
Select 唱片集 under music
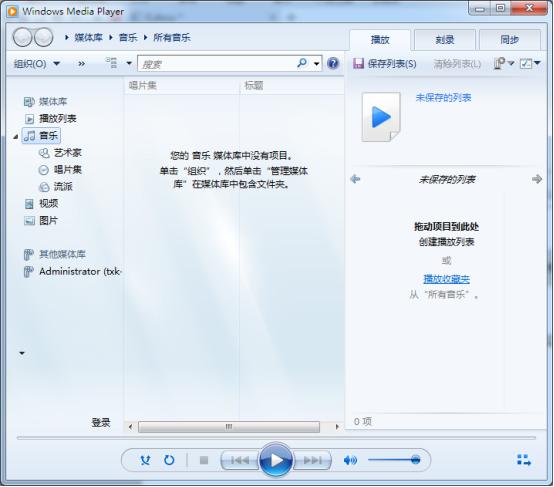point(60,170)
